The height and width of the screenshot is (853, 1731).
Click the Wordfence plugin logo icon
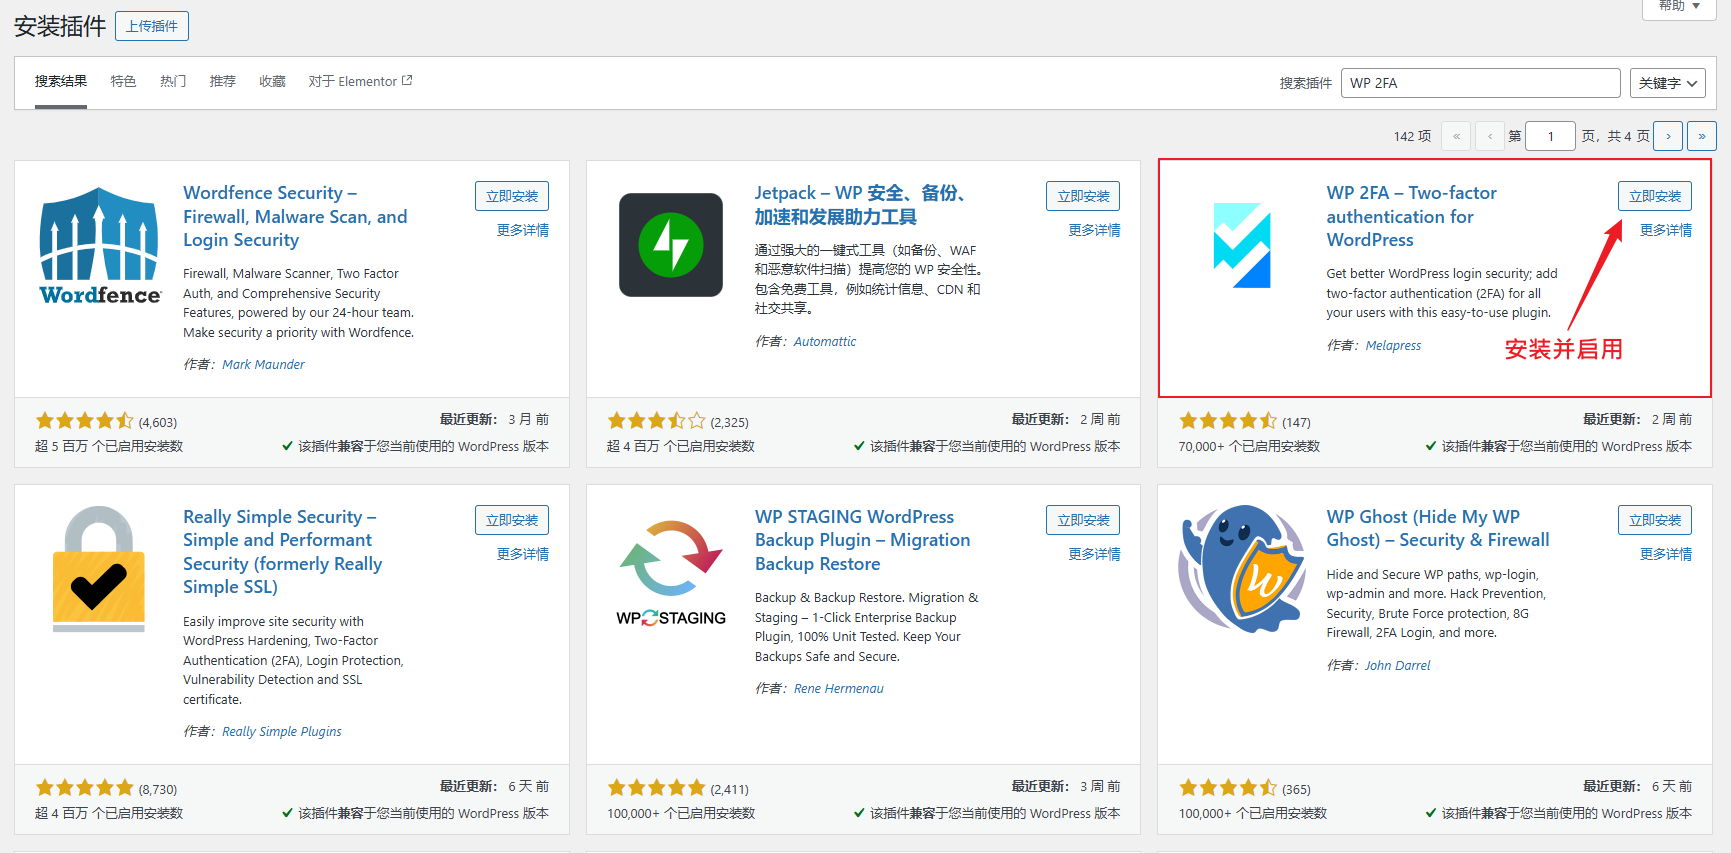pos(99,245)
